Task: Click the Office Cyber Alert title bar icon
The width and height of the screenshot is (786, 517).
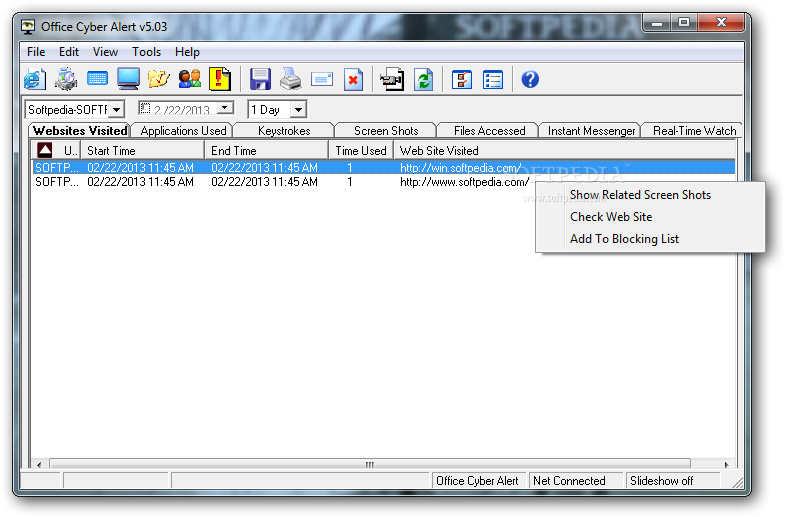Action: [28, 27]
